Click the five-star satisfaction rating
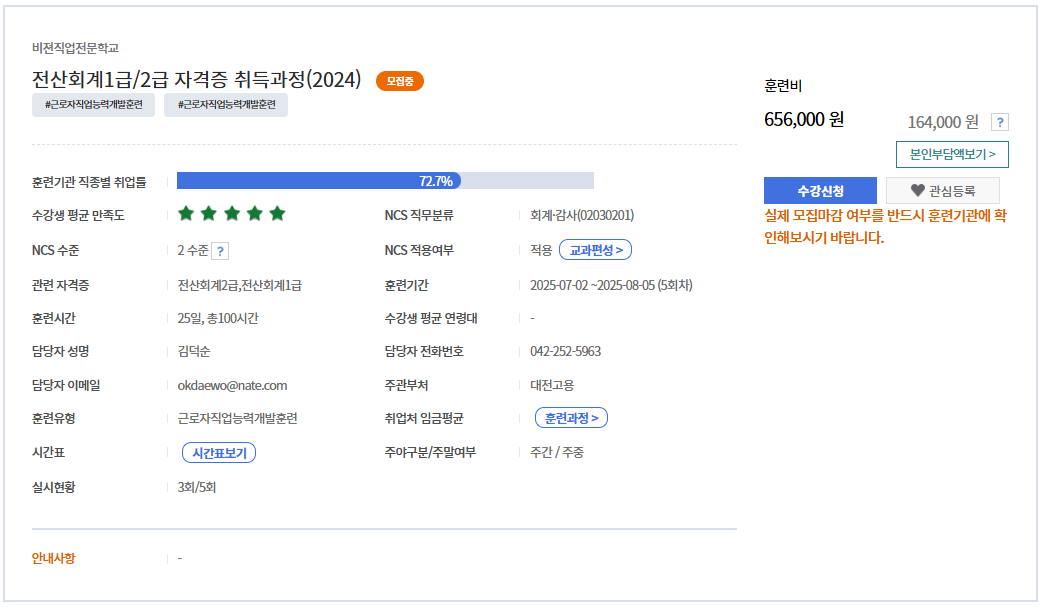Image resolution: width=1043 pixels, height=607 pixels. pyautogui.click(x=231, y=214)
